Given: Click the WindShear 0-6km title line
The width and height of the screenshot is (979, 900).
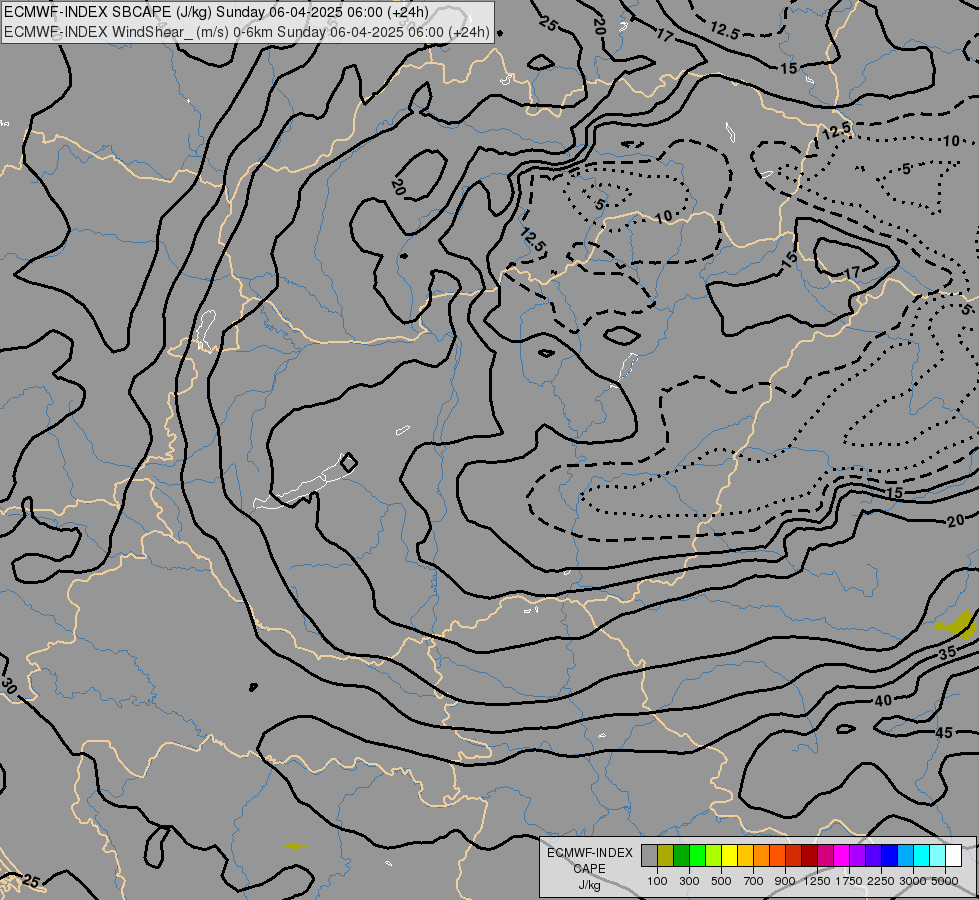Looking at the screenshot, I should pyautogui.click(x=247, y=32).
